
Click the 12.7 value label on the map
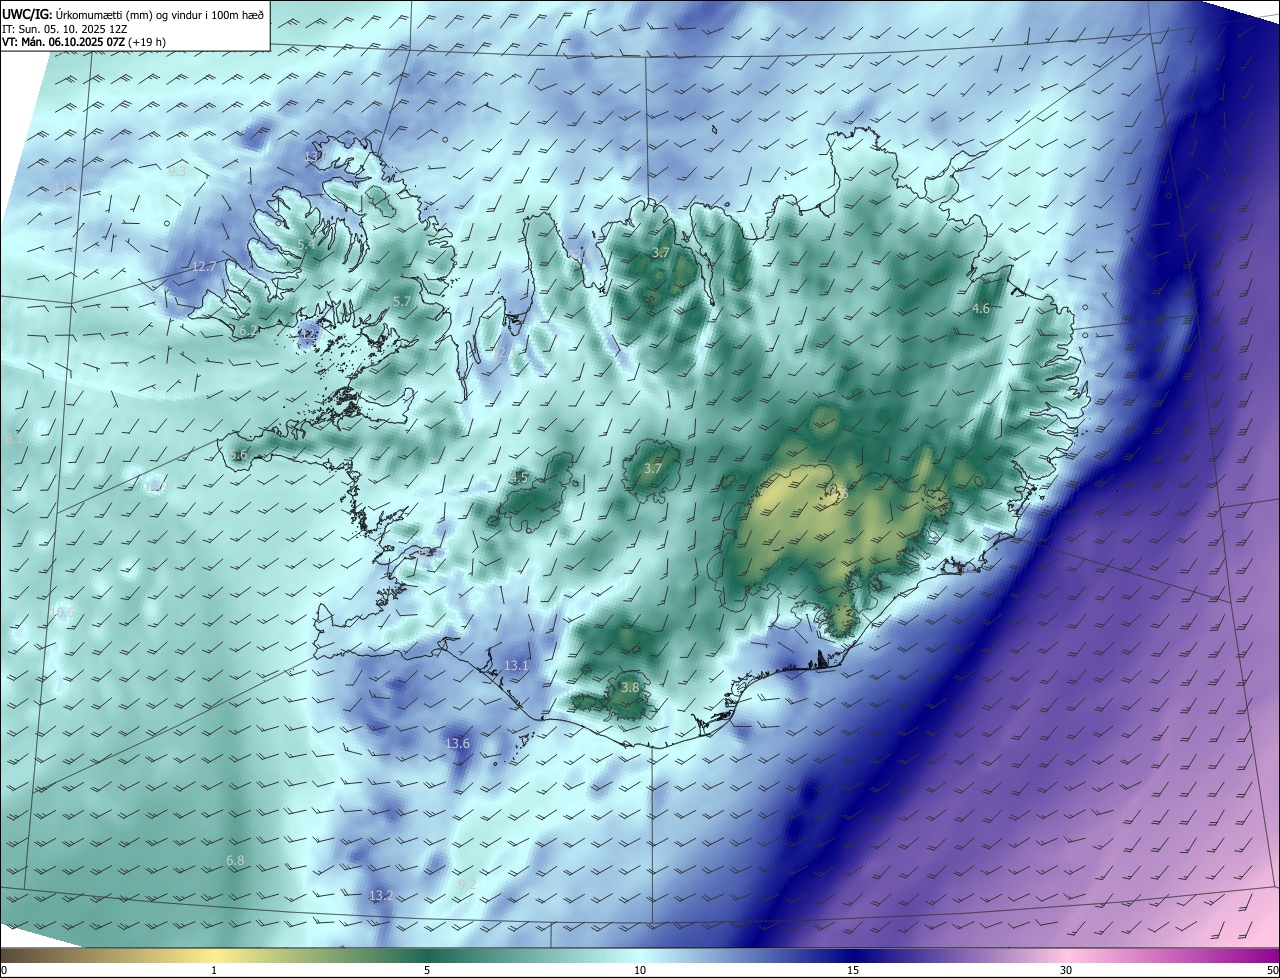point(204,266)
